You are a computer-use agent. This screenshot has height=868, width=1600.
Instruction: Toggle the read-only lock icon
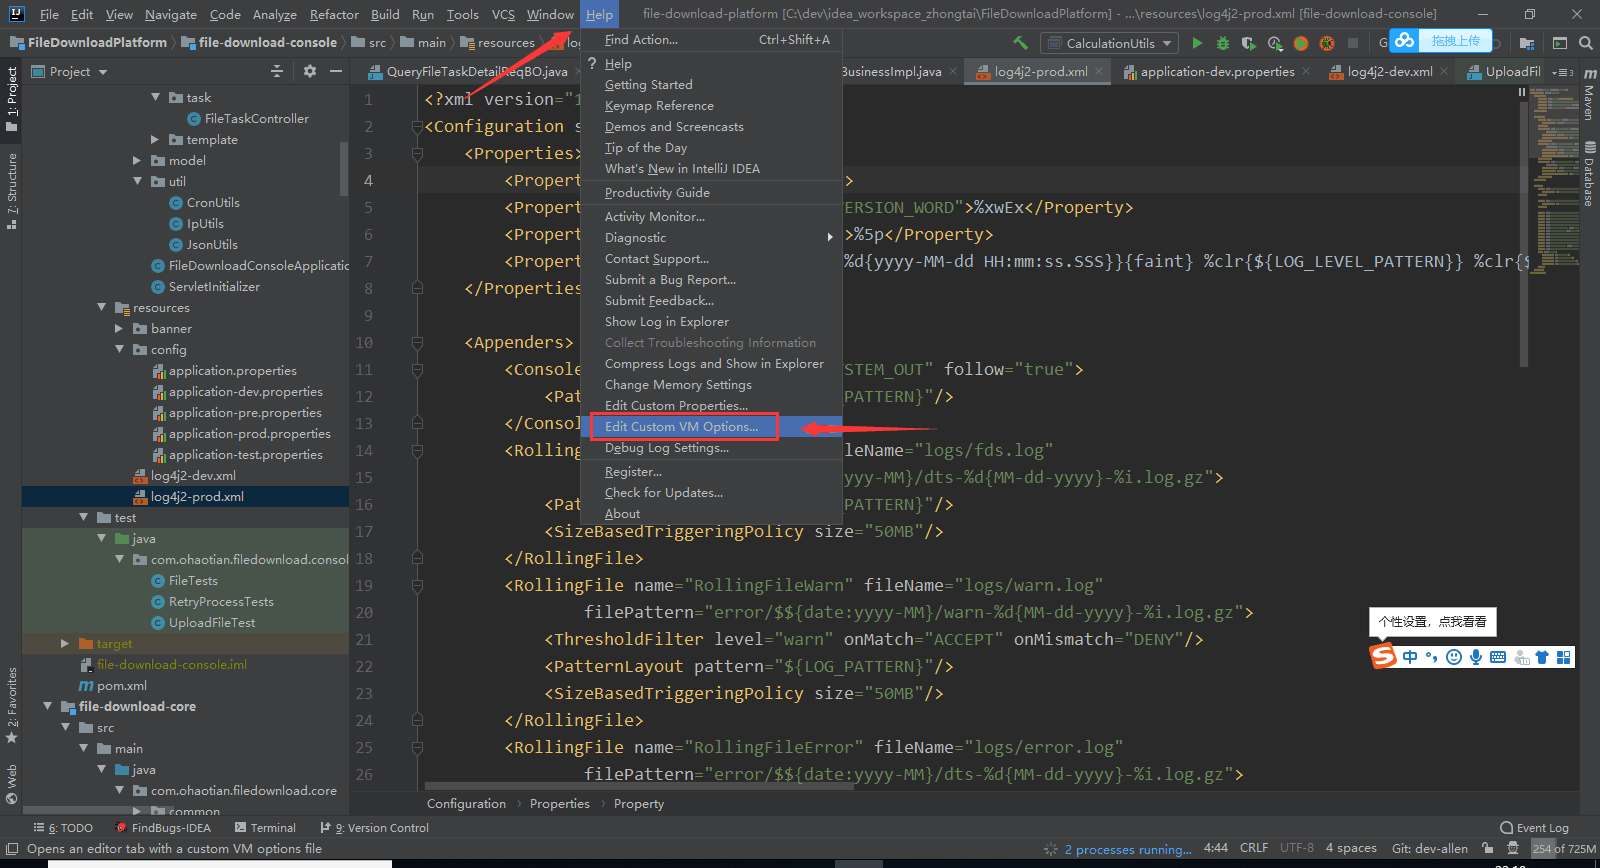[x=1488, y=848]
